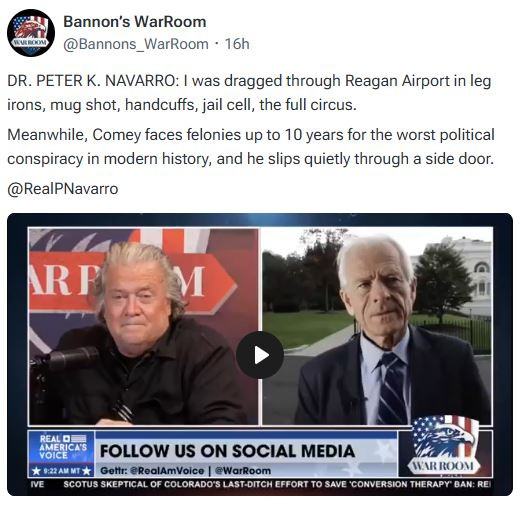Click the Real America's Voice logo in video
The image size is (522, 512).
click(62, 447)
